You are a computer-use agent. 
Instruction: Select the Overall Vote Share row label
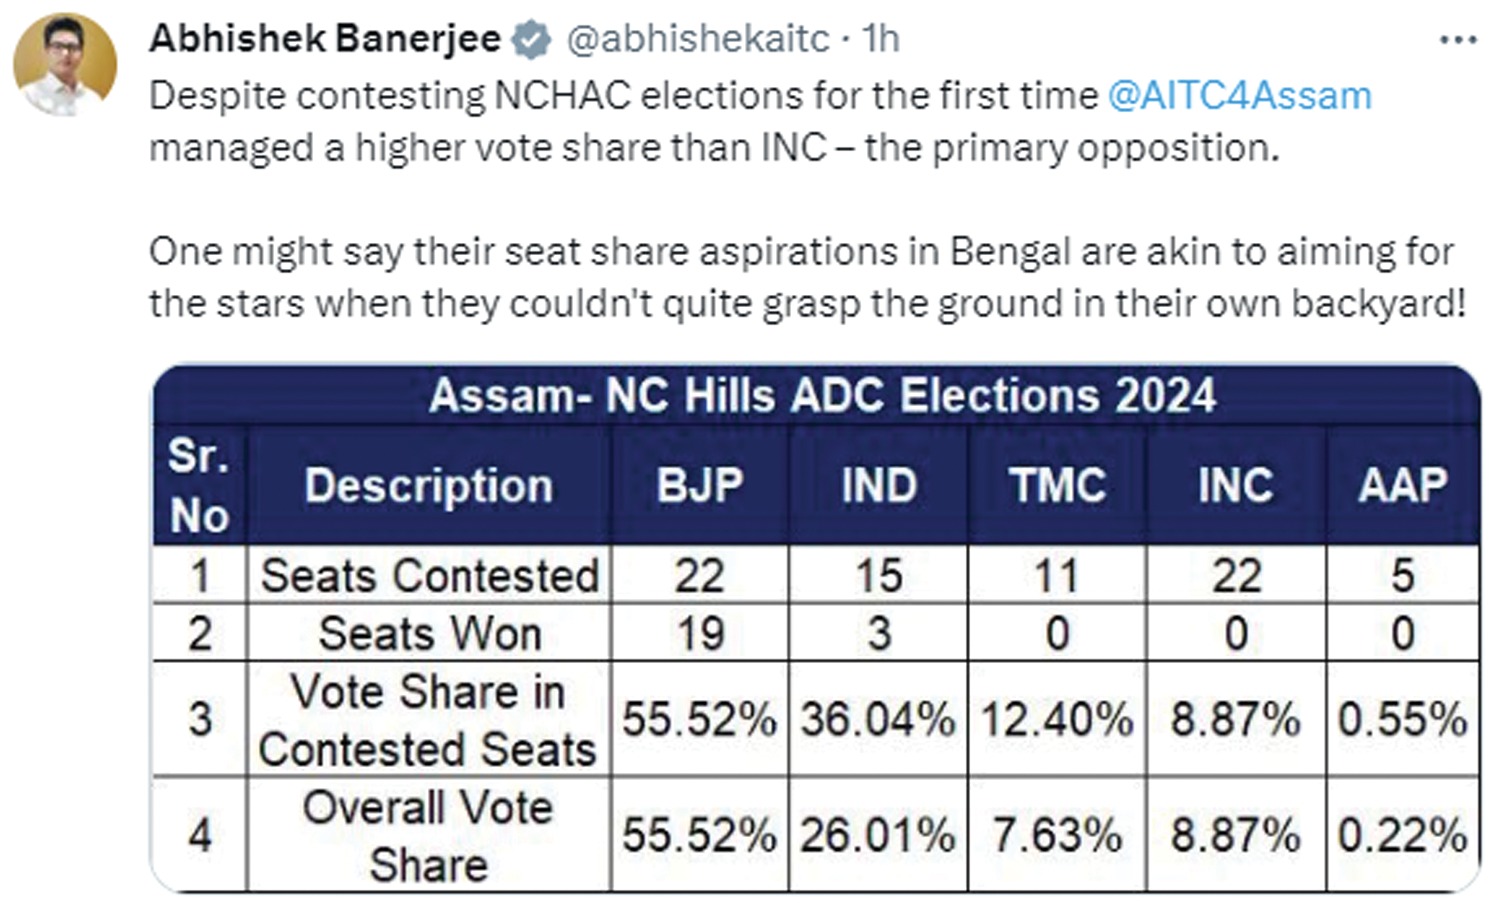429,835
